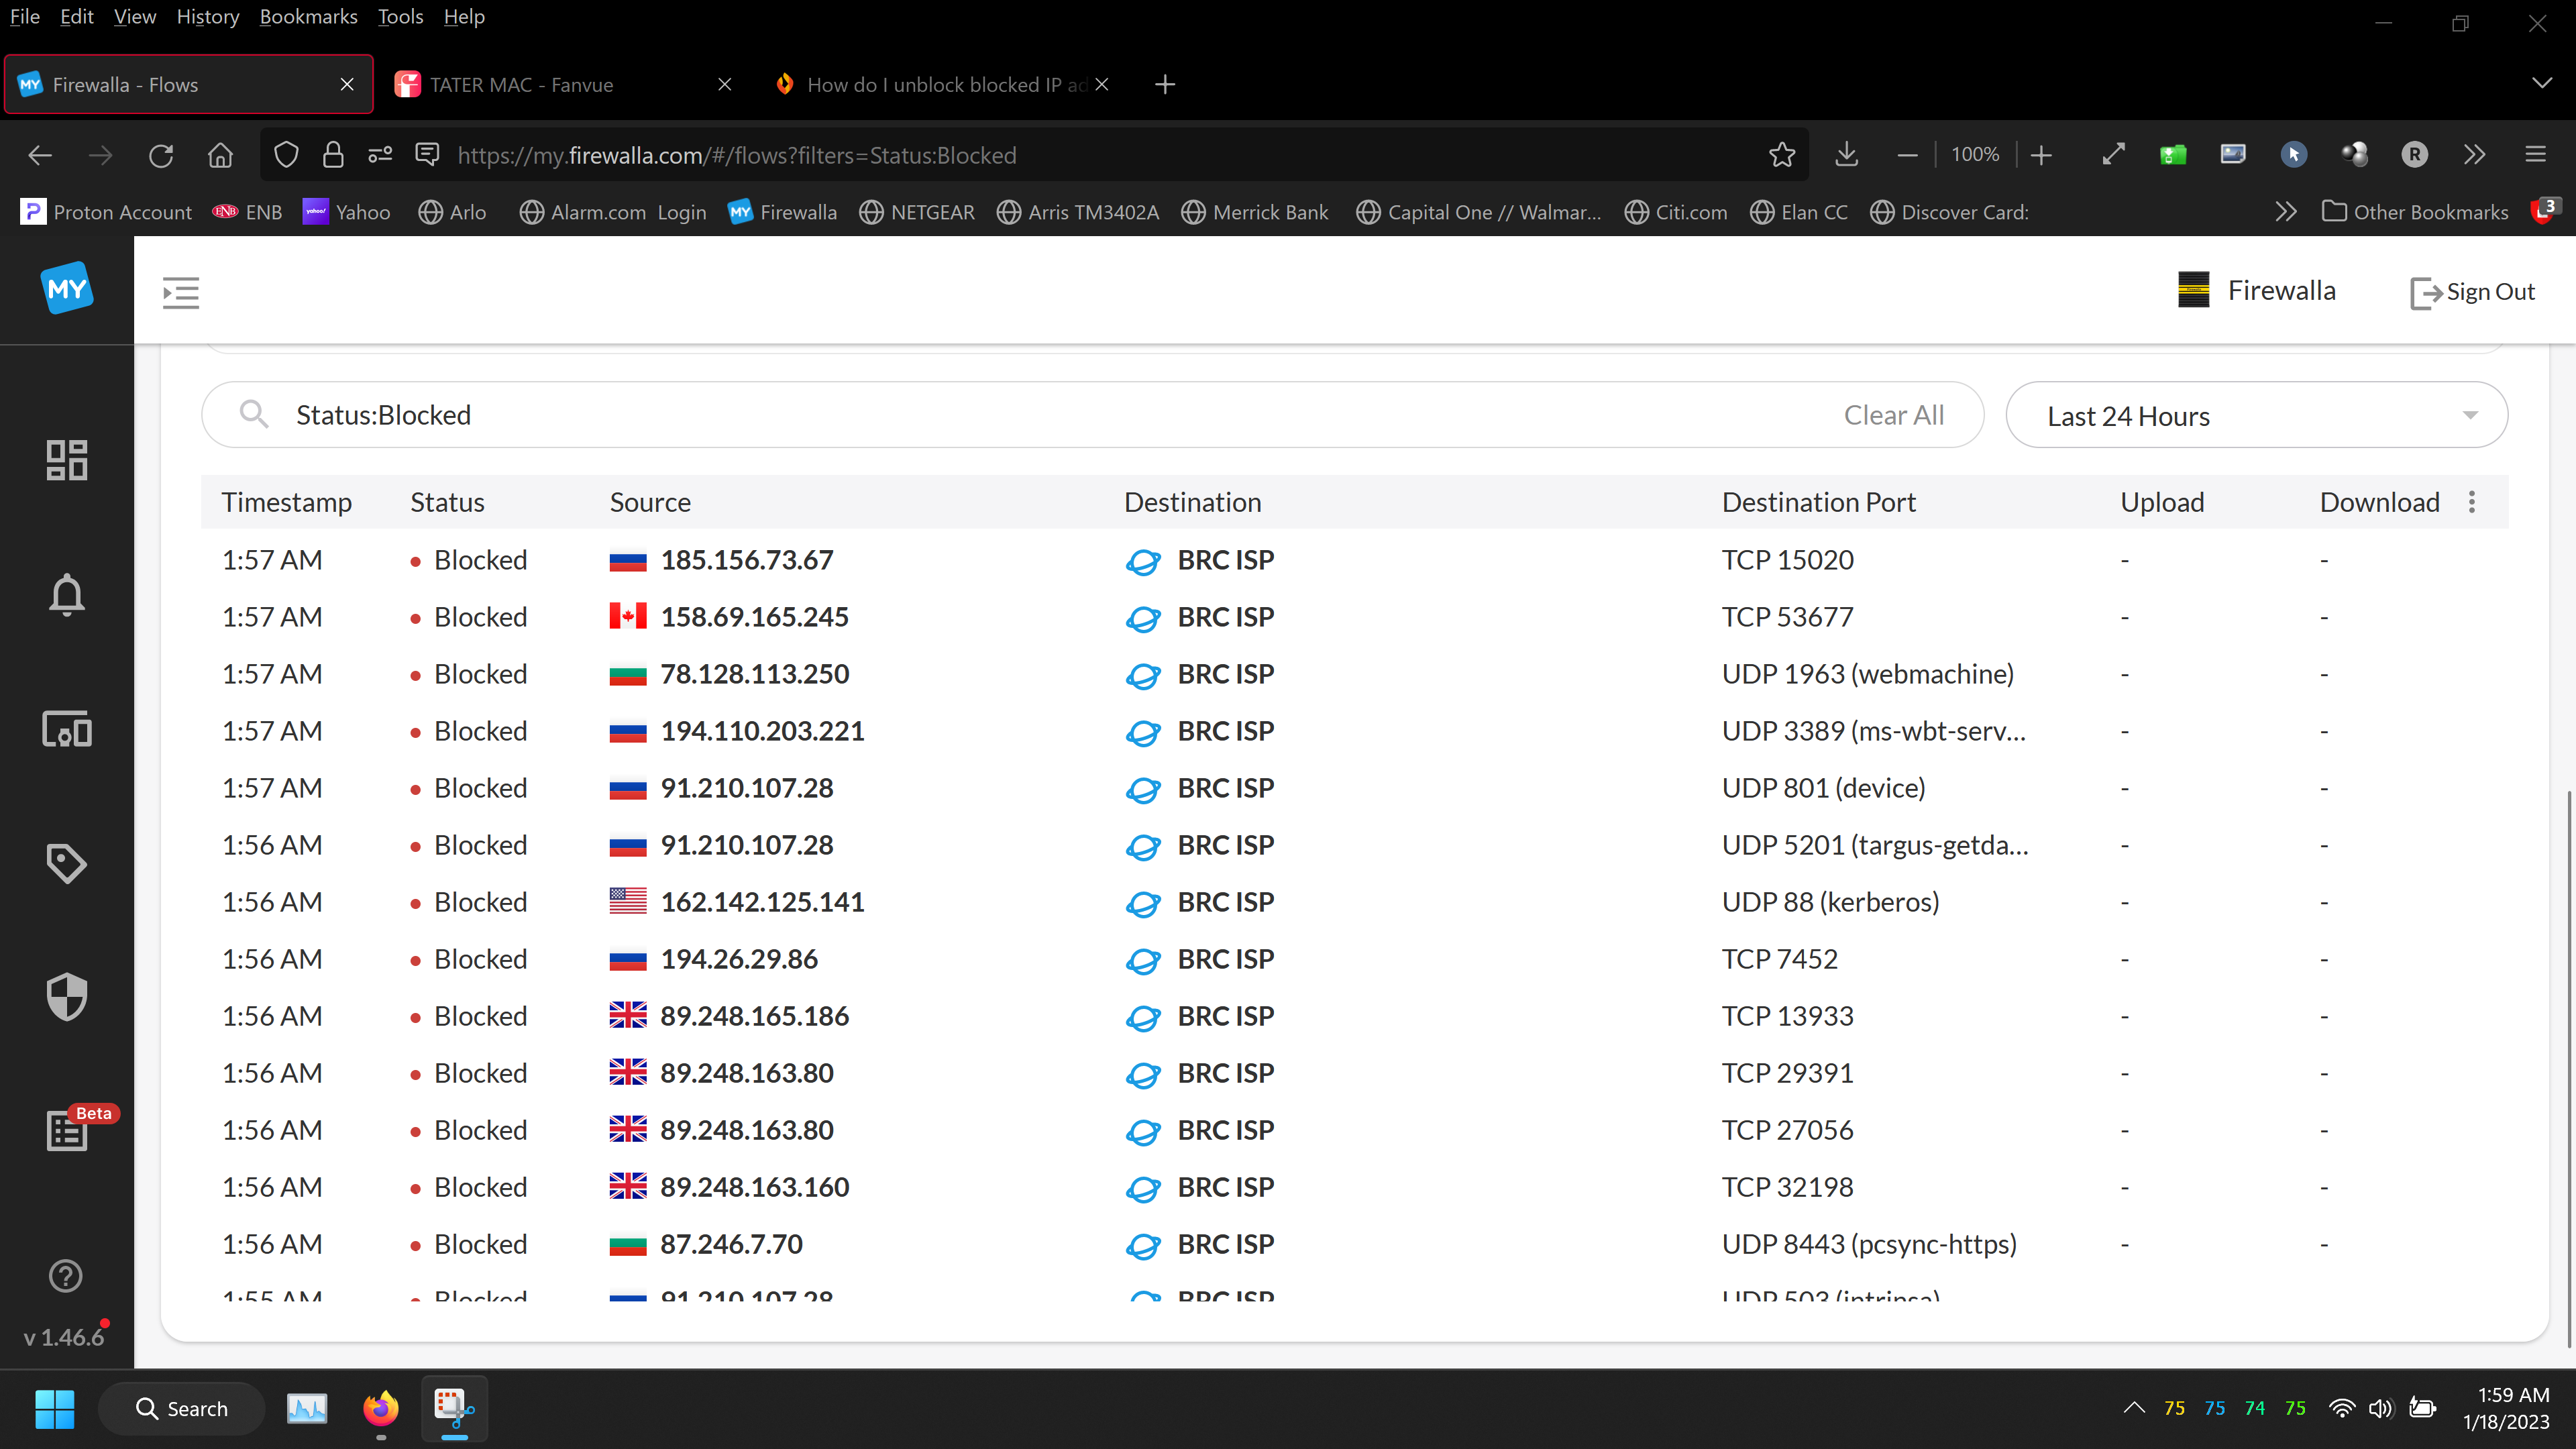Click Clear All in the filter bar
The width and height of the screenshot is (2576, 1449).
coord(1893,415)
